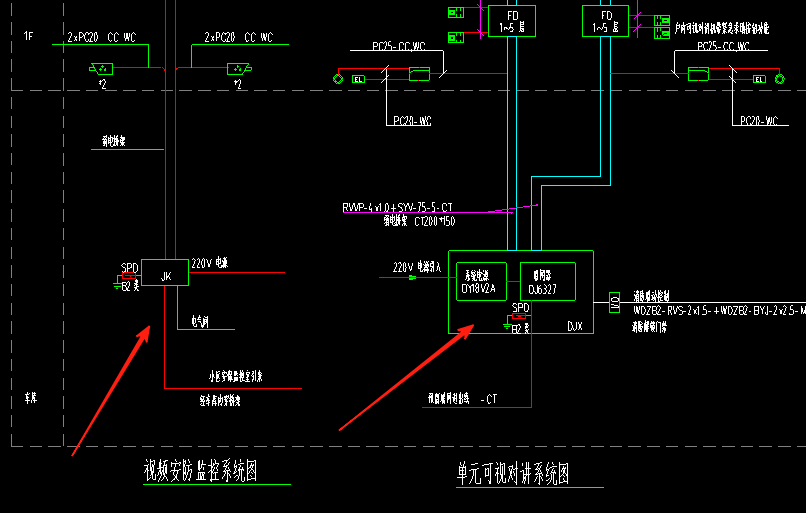This screenshot has height=513, width=806.
Task: Select the I/O module symbol
Action: (614, 302)
